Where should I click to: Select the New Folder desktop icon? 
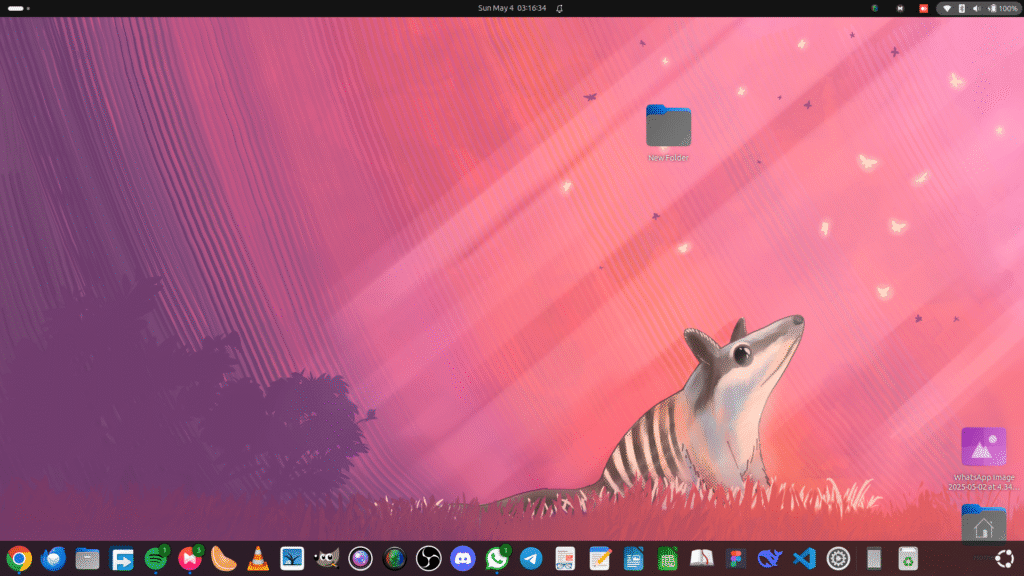668,133
